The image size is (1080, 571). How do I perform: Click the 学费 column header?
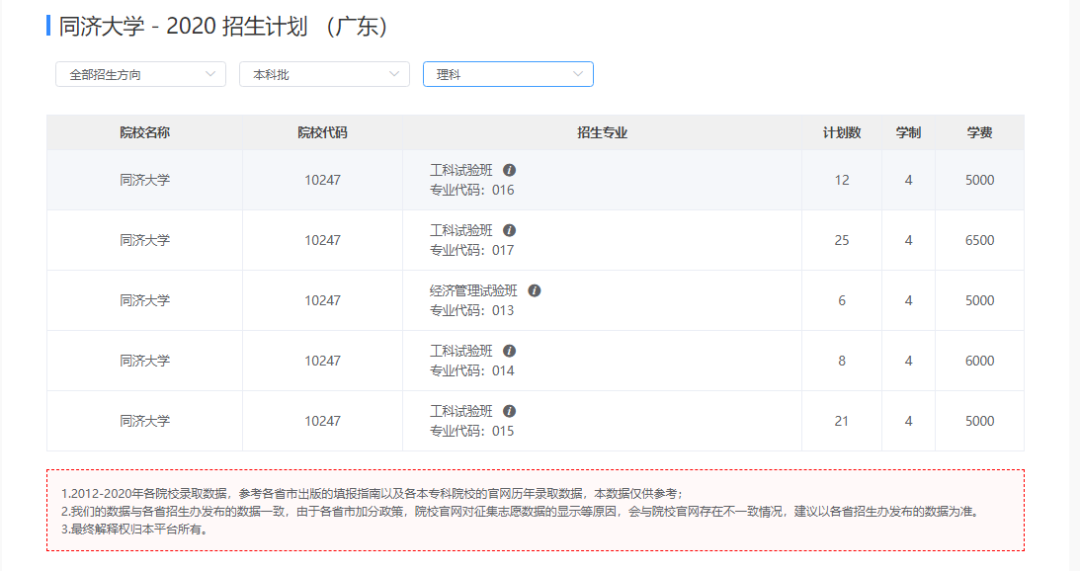click(x=979, y=133)
